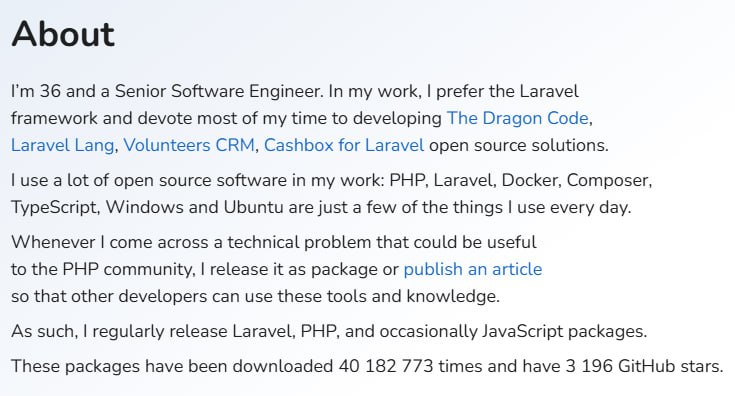Click the JavaScript packages text
735x396 pixels.
pyautogui.click(x=564, y=331)
